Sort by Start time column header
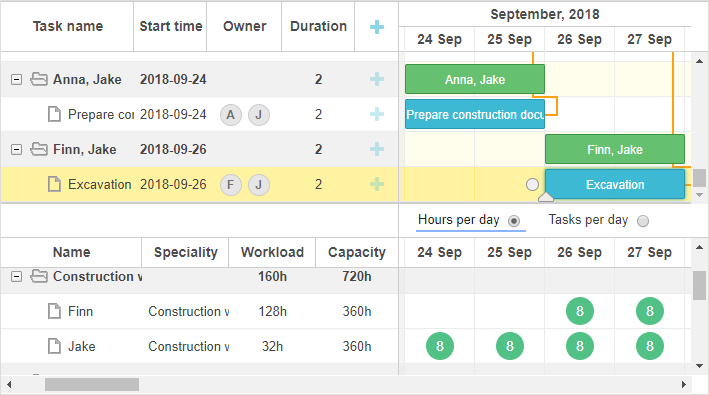 tap(170, 26)
